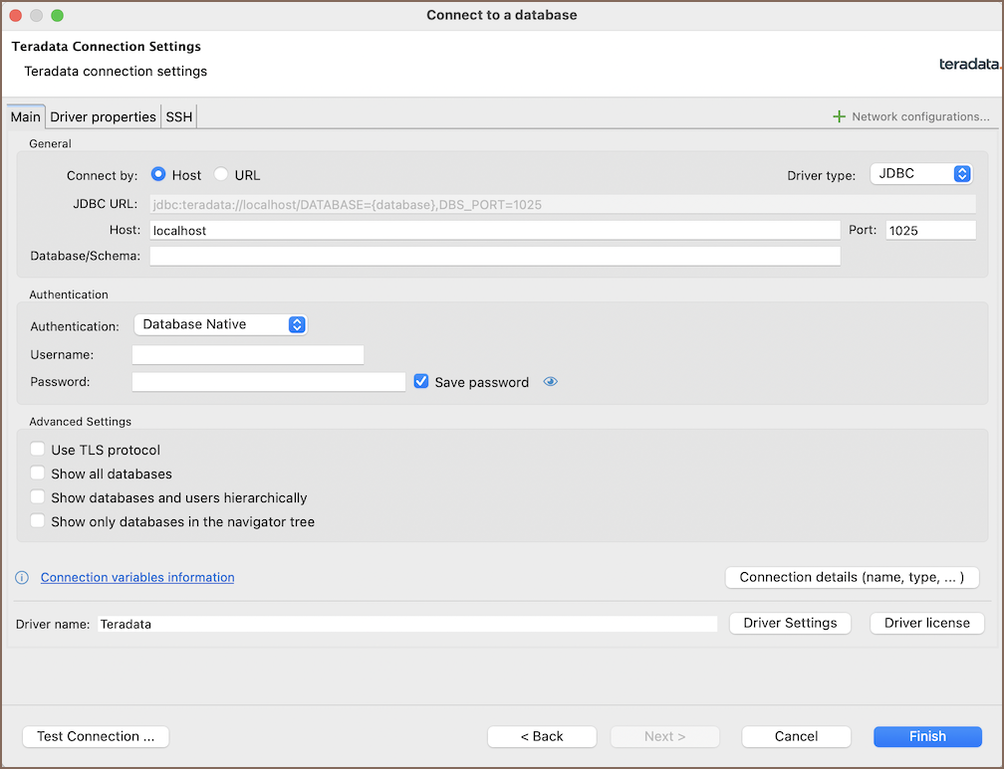Viewport: 1004px width, 769px height.
Task: Click the eye icon to reveal password
Action: 550,382
